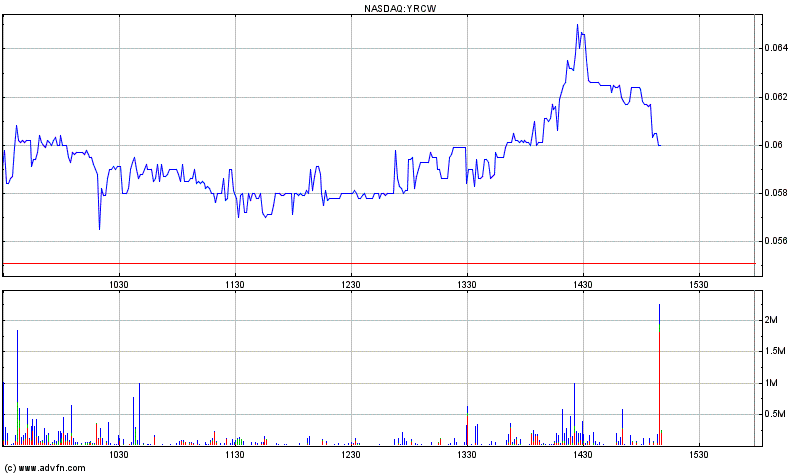
Task: Click the NASDAQ:YRCW chart title
Action: click(x=400, y=8)
